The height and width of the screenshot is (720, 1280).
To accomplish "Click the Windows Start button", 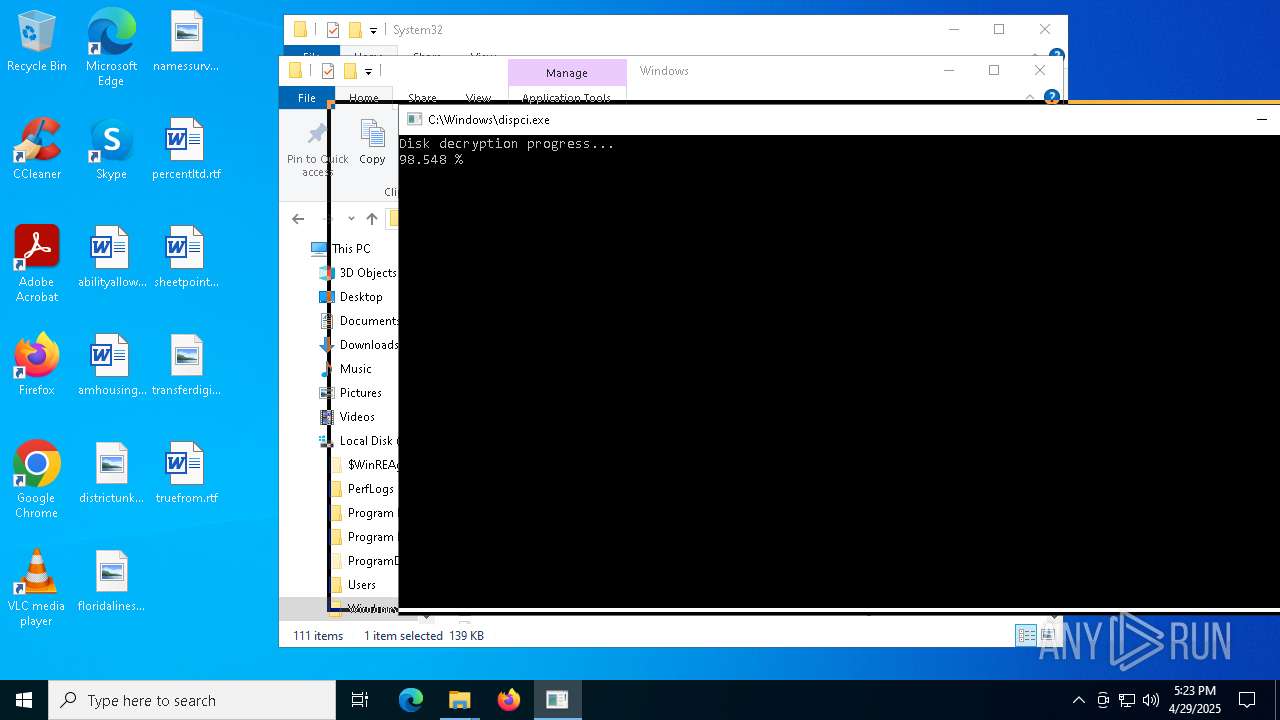I will (24, 700).
